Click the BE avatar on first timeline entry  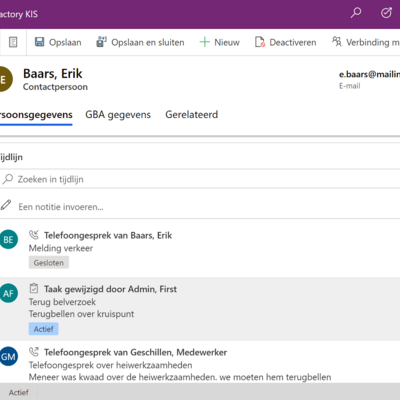pos(8,240)
